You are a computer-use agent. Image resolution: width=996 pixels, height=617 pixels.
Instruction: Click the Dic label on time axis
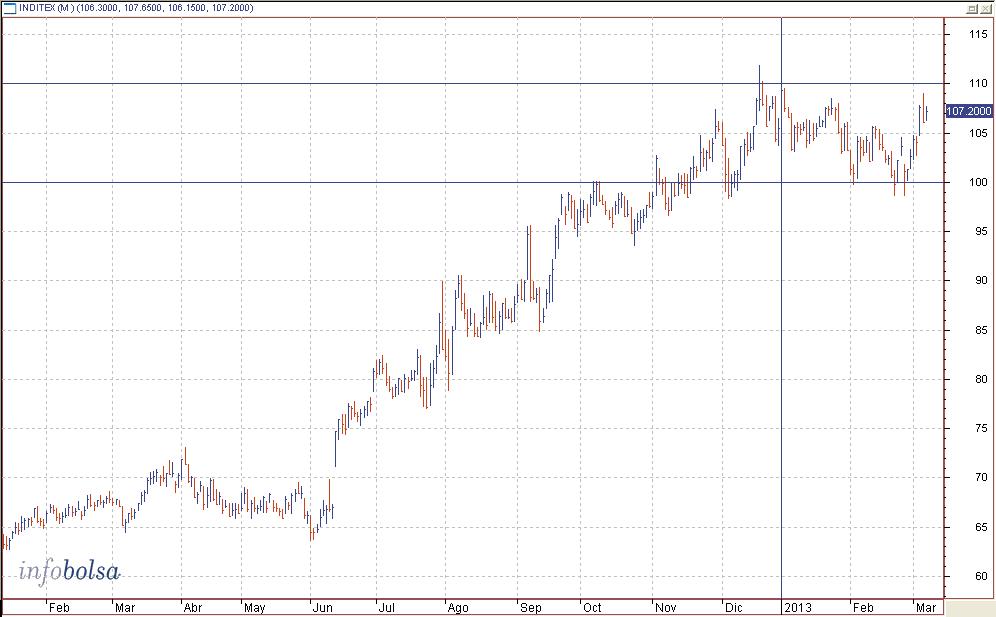pyautogui.click(x=734, y=607)
